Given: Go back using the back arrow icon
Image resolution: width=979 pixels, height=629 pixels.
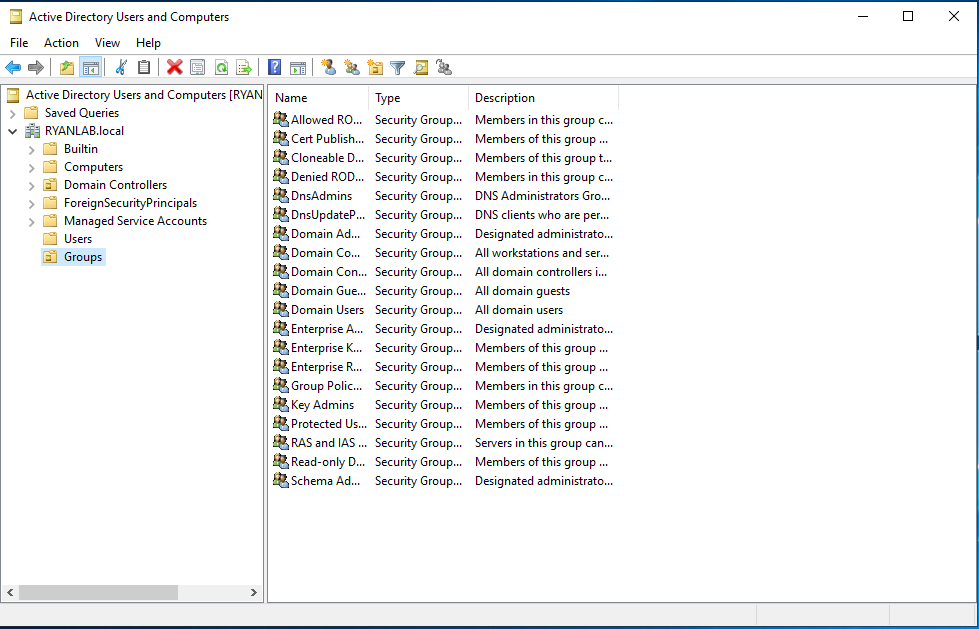Looking at the screenshot, I should (x=12, y=67).
